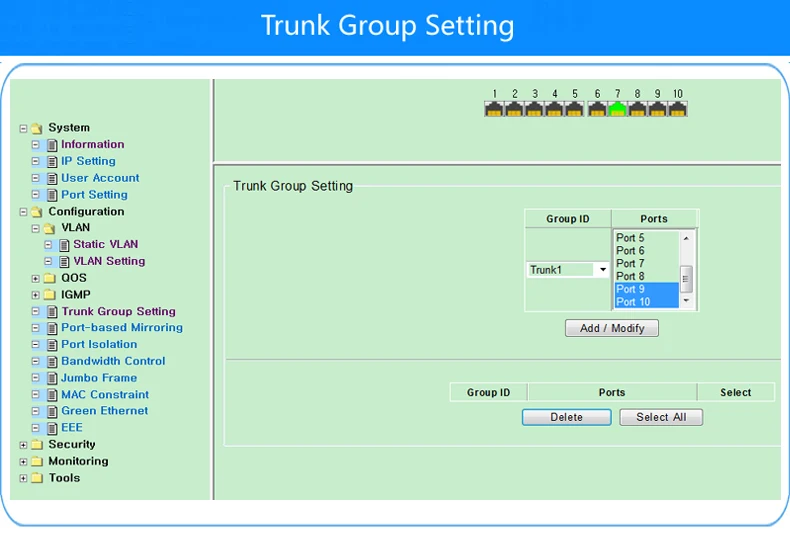
Task: Expand the QOS tree node
Action: pos(35,278)
